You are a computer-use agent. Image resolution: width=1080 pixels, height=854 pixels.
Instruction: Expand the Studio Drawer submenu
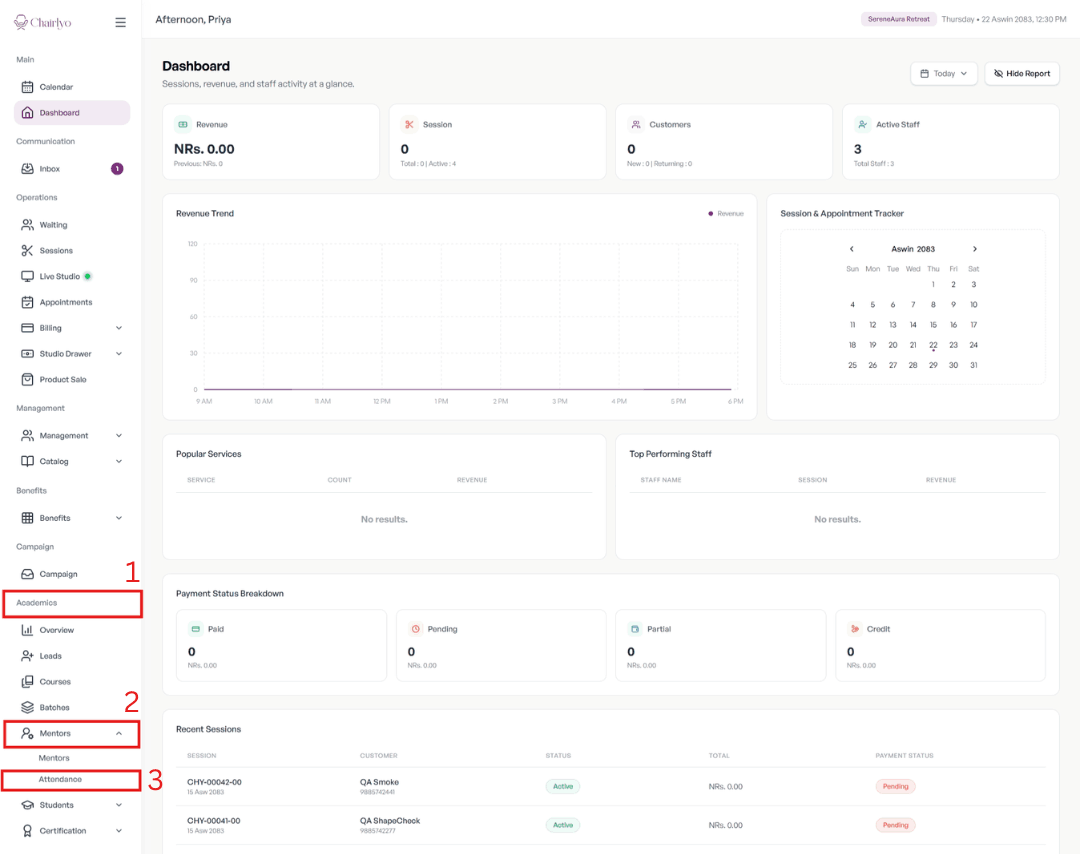coord(119,354)
